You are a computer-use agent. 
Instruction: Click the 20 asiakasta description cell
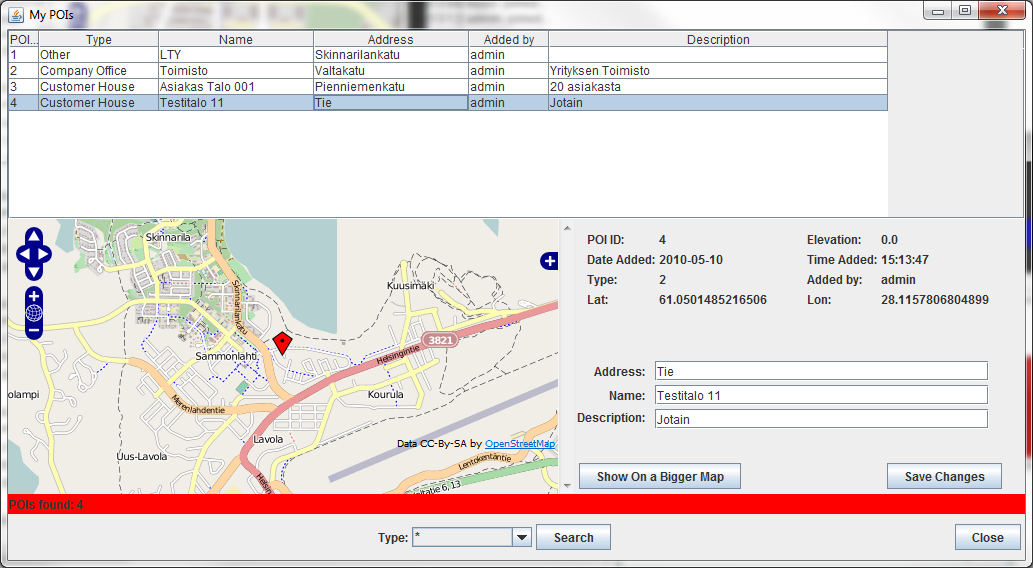pyautogui.click(x=718, y=86)
